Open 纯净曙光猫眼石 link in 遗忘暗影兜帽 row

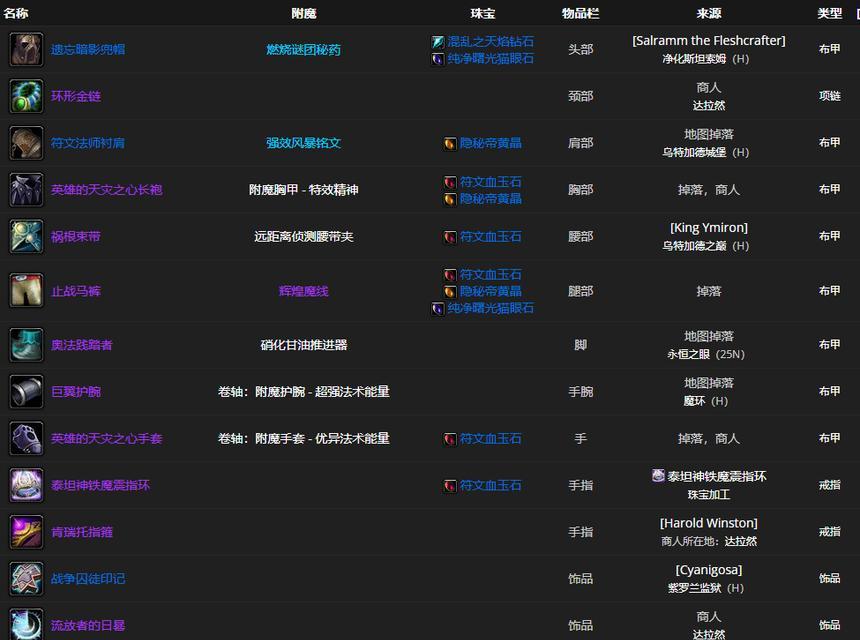point(490,59)
